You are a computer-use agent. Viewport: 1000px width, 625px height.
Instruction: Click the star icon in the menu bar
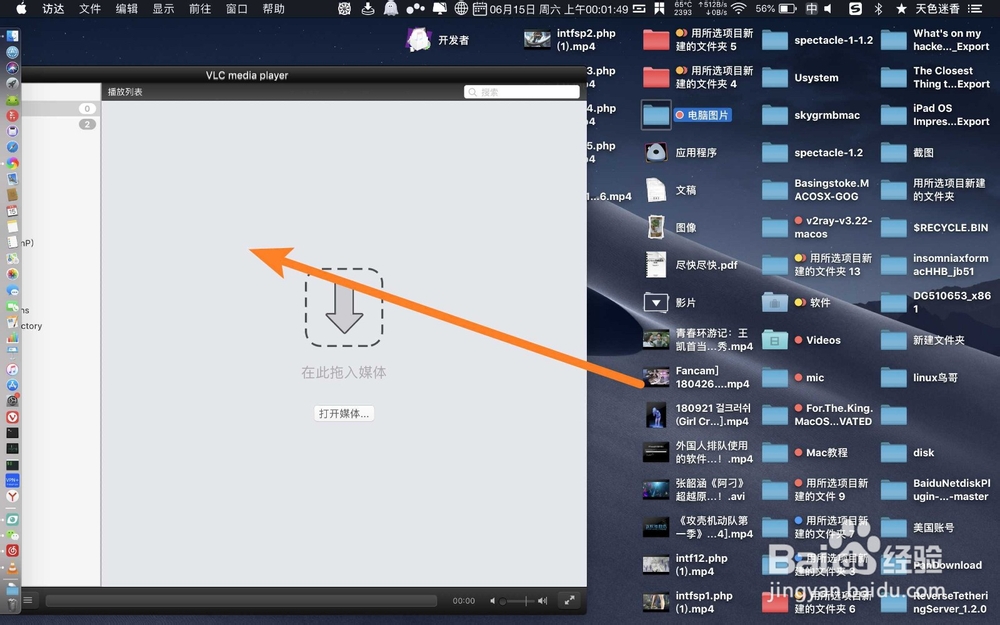(901, 8)
